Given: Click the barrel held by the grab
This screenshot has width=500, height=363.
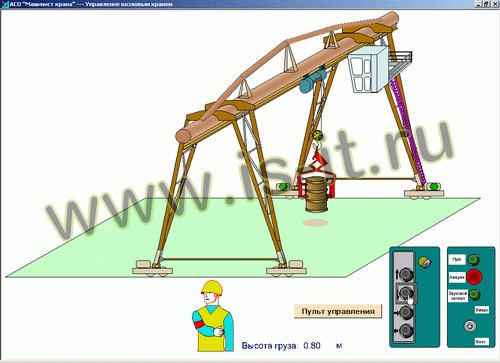Looking at the screenshot, I should (317, 195).
